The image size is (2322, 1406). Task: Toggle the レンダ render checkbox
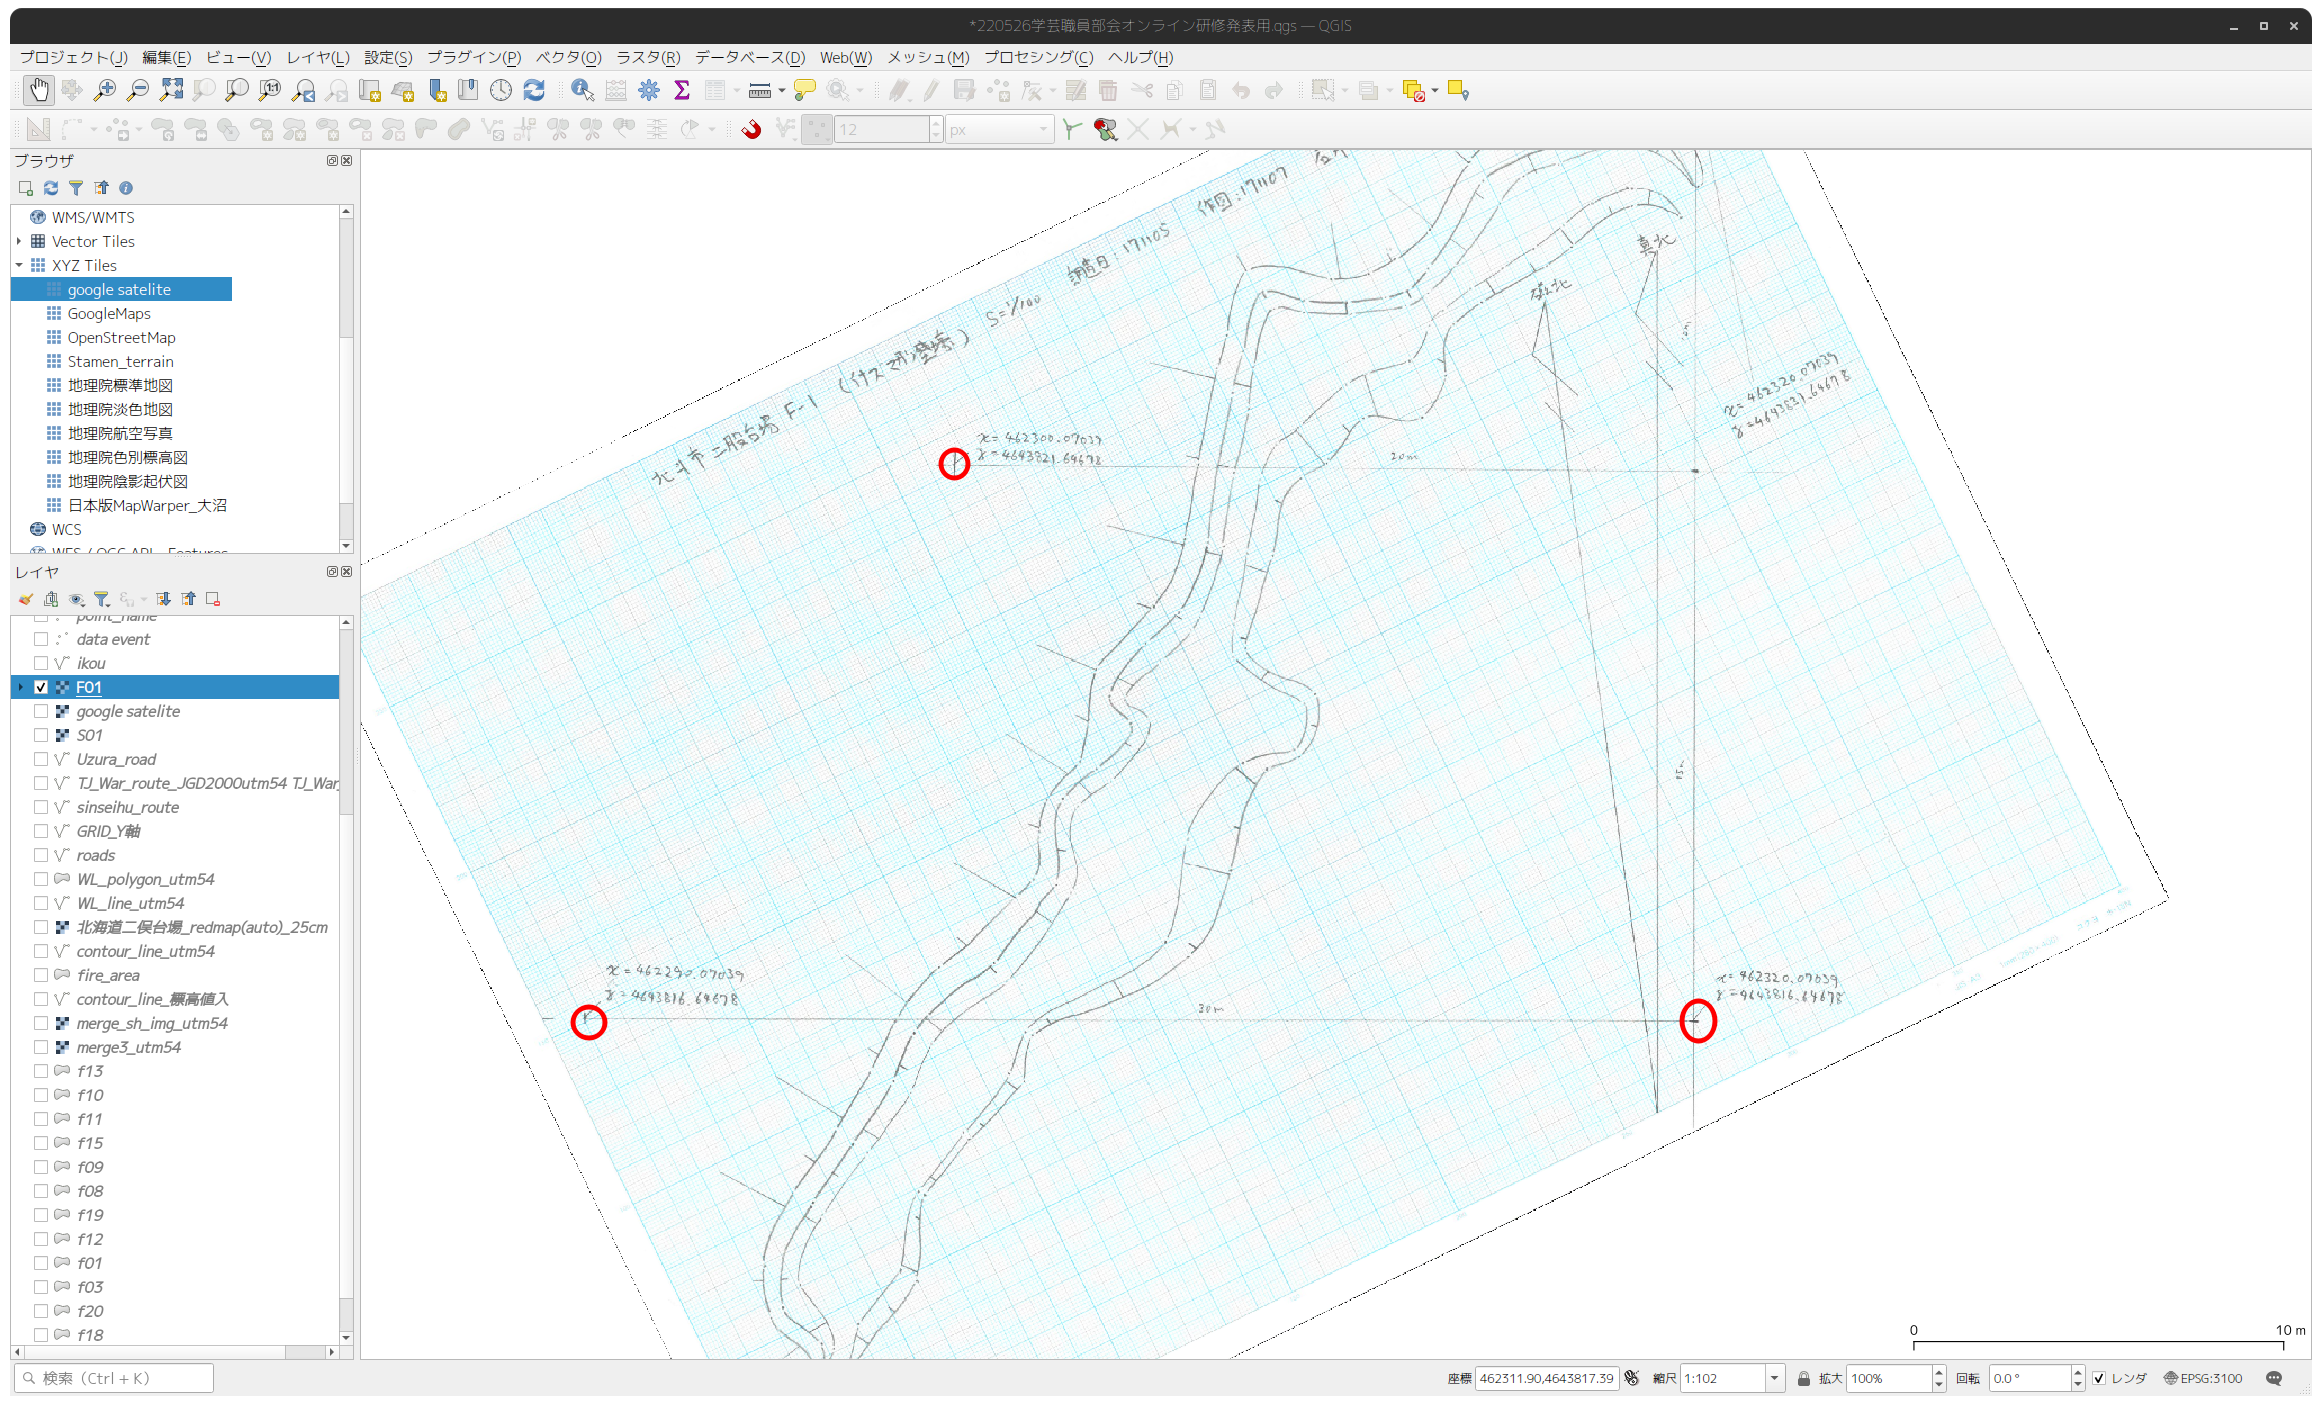2099,1378
